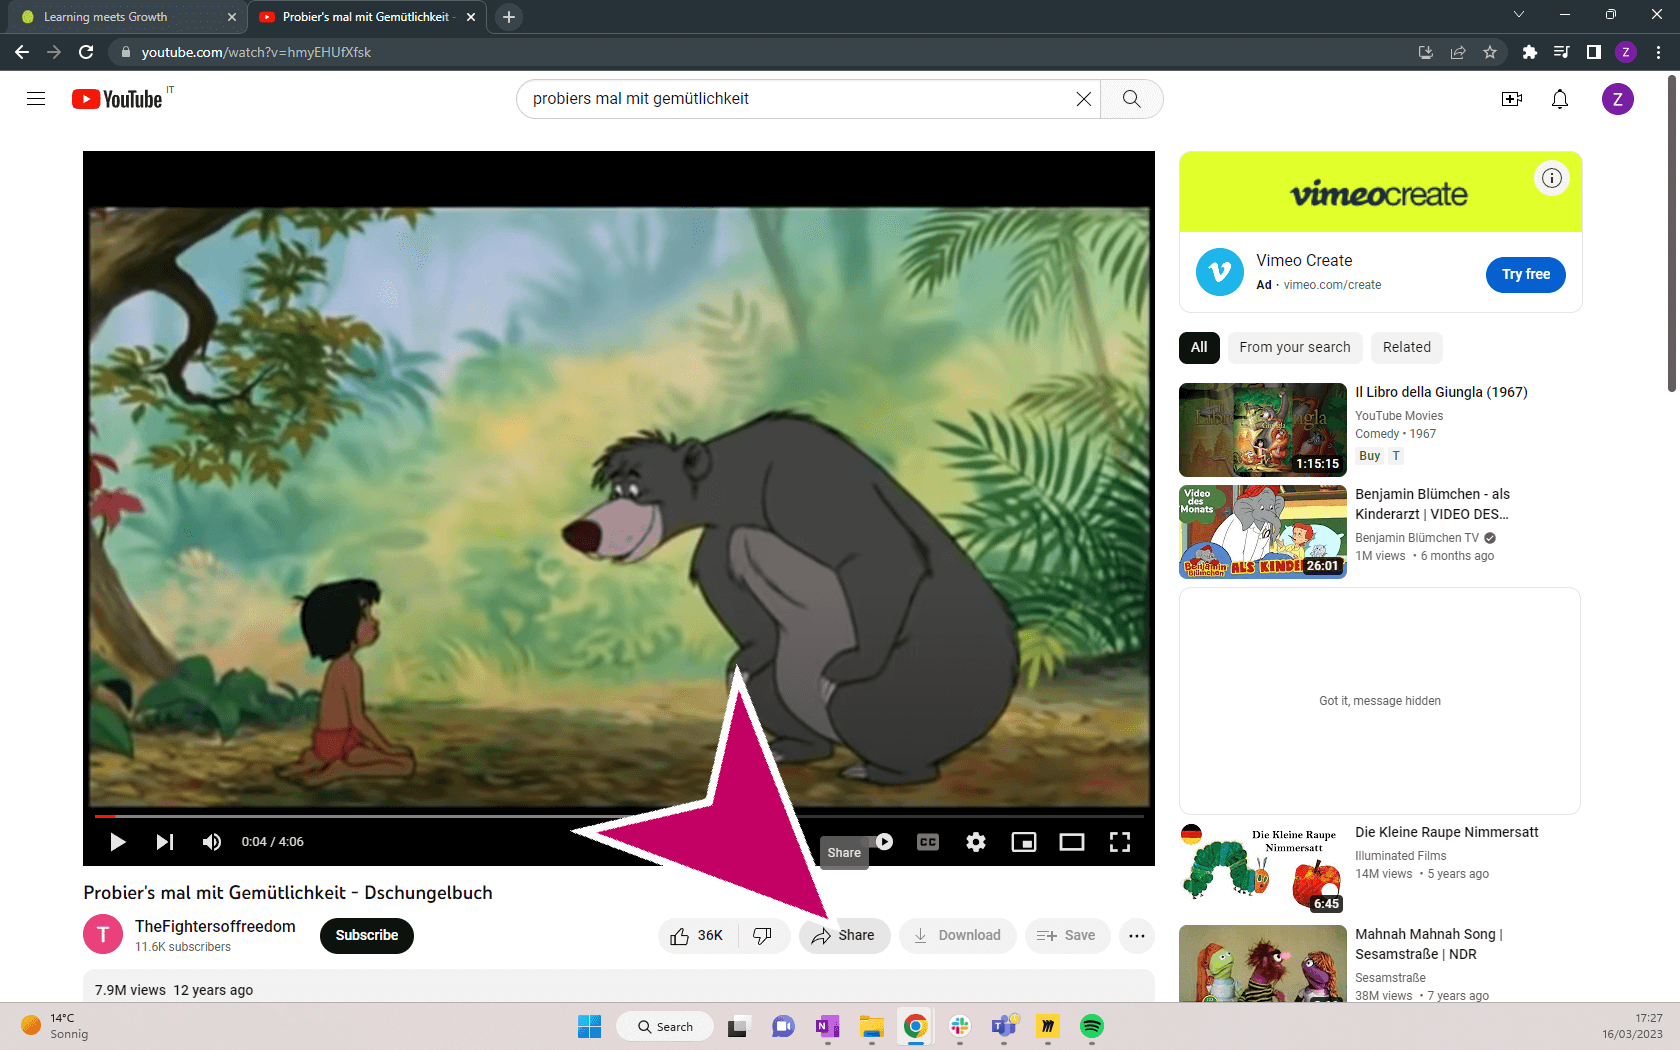The height and width of the screenshot is (1050, 1680).
Task: Open Spotify from taskbar
Action: tap(1091, 1026)
